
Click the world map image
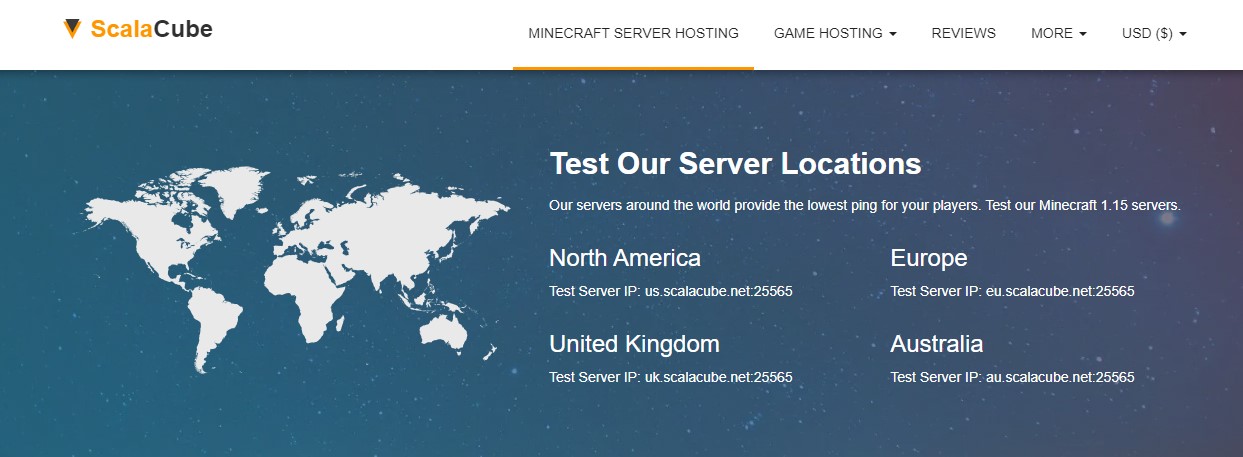pyautogui.click(x=297, y=270)
